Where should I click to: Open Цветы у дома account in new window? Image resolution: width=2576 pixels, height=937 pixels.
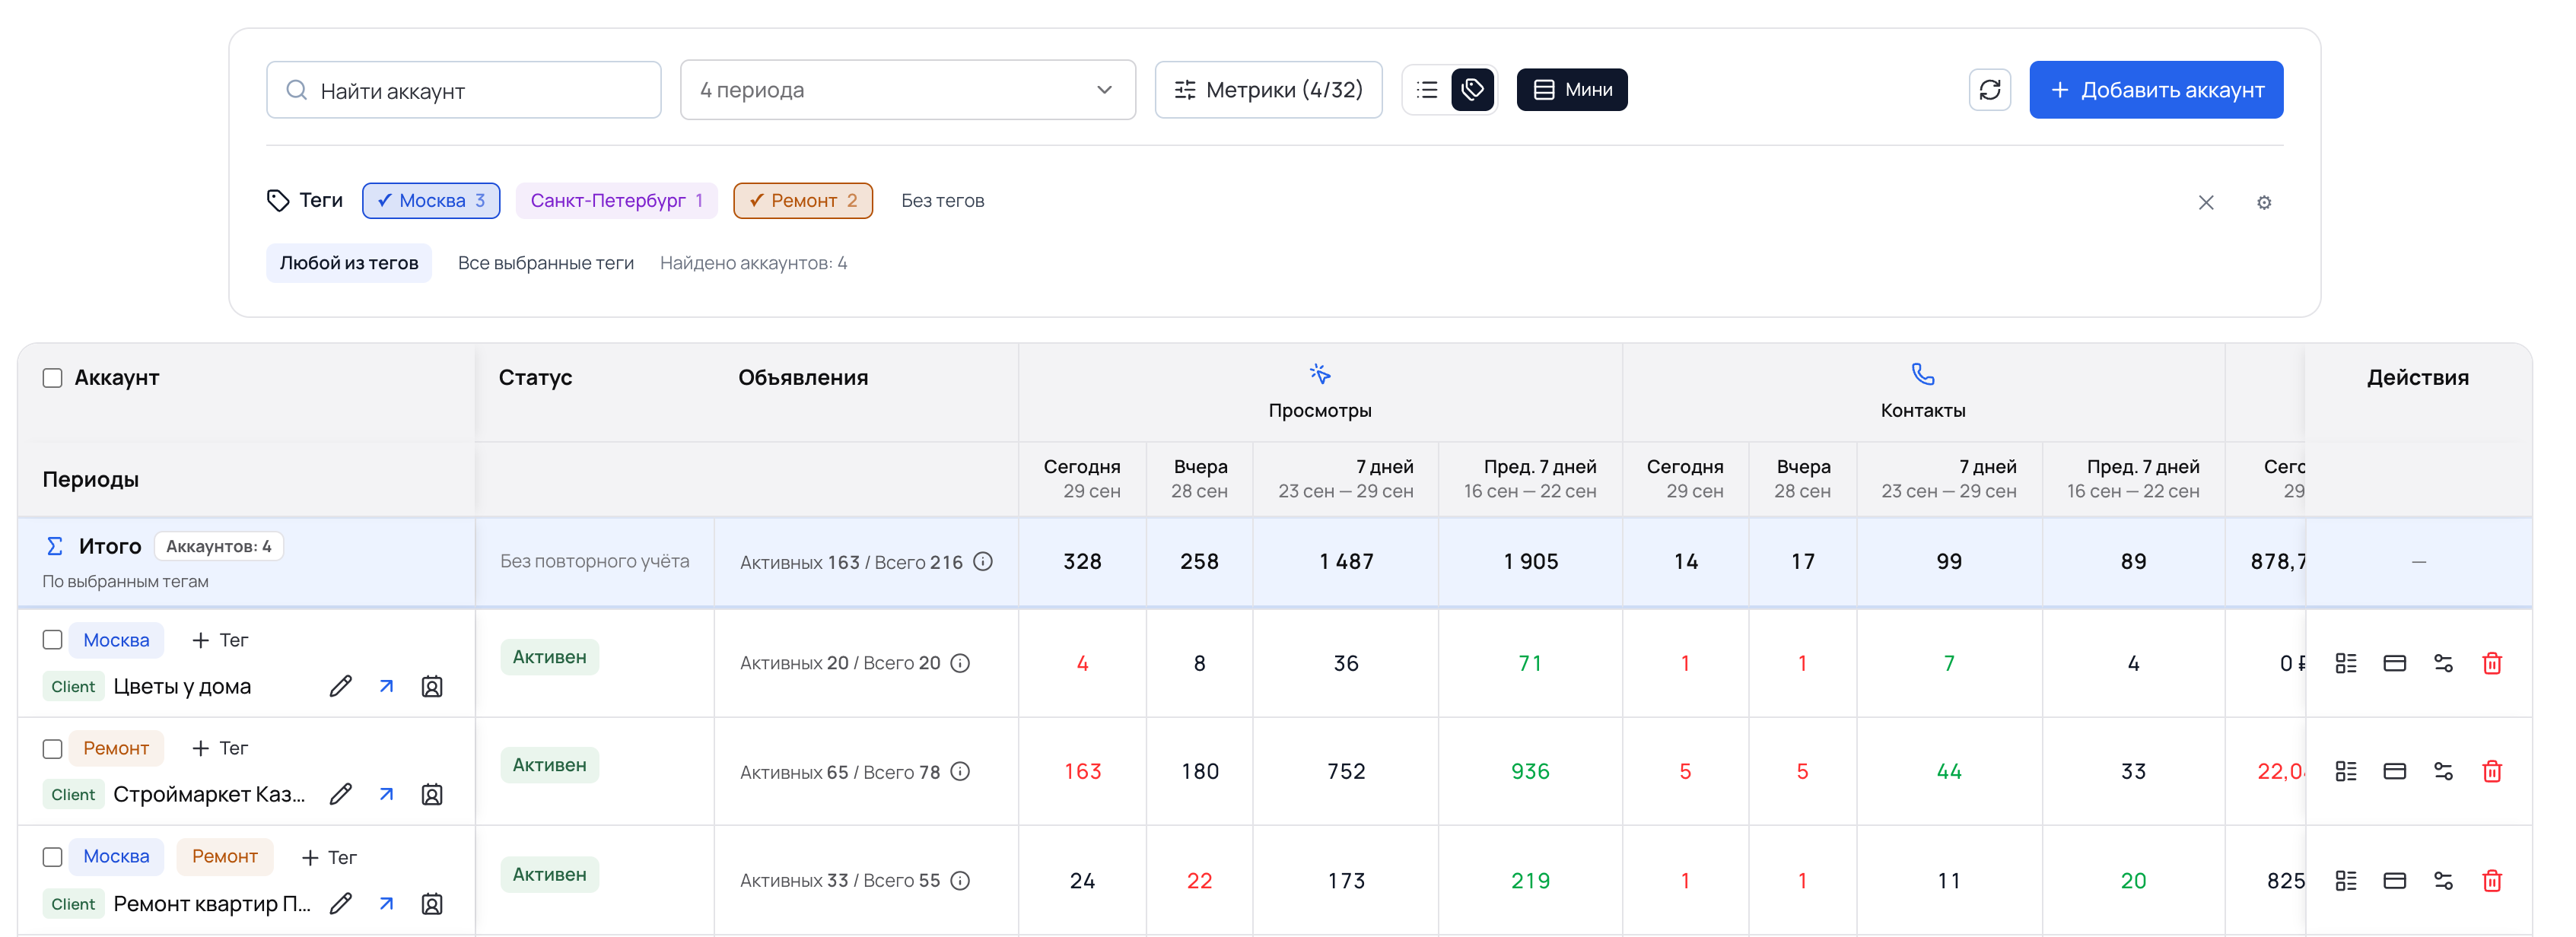(x=386, y=686)
